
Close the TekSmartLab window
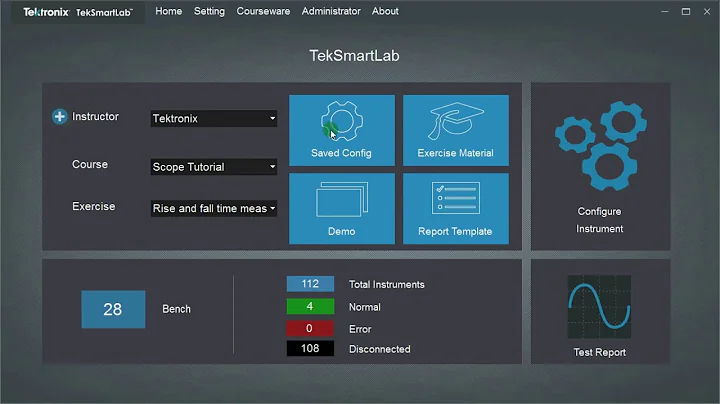(707, 11)
